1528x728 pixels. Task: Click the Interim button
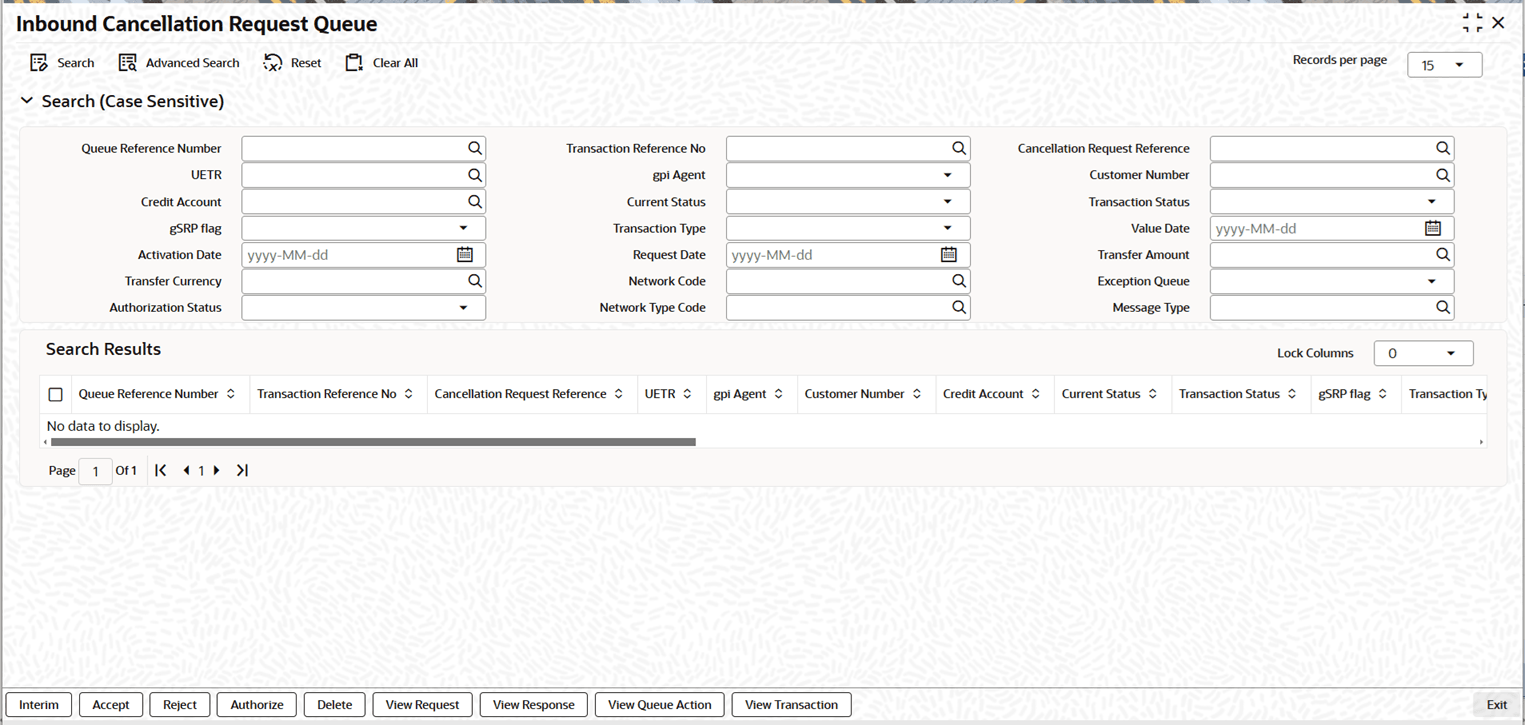(x=39, y=705)
